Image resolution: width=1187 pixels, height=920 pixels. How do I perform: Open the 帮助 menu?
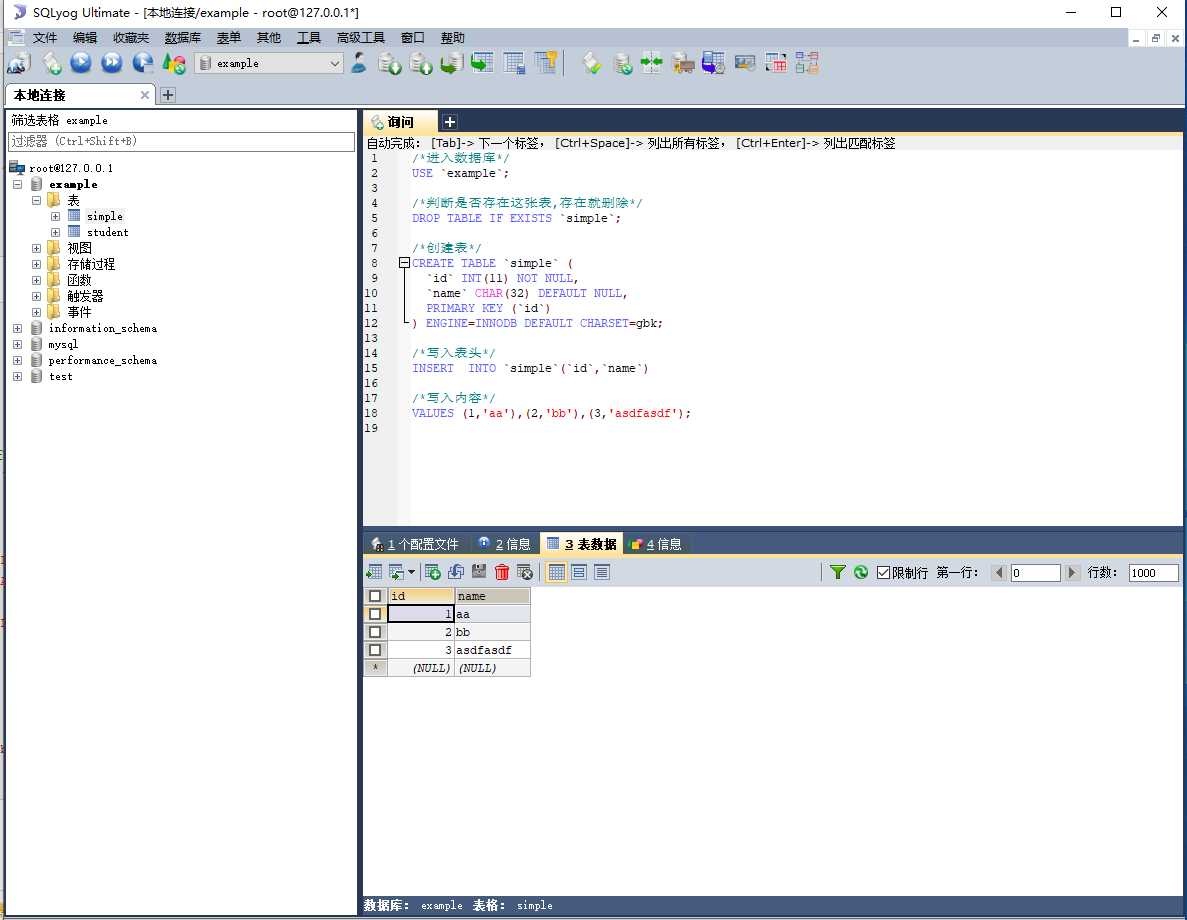tap(453, 38)
